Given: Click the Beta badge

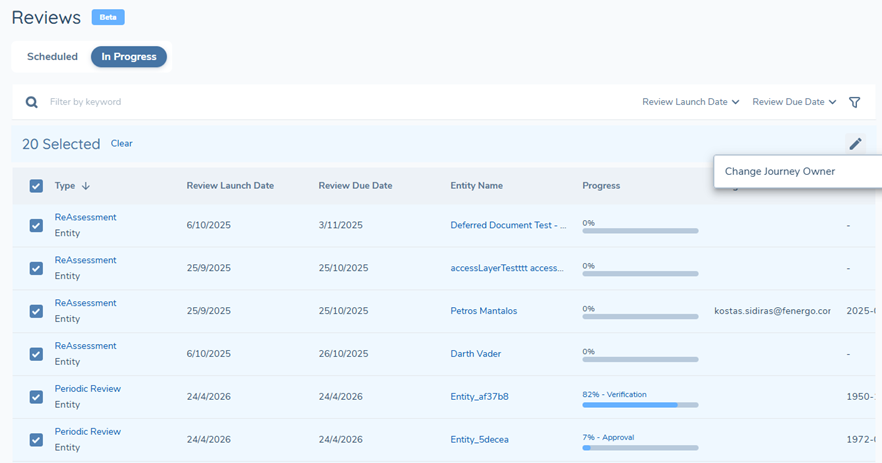Looking at the screenshot, I should (108, 17).
